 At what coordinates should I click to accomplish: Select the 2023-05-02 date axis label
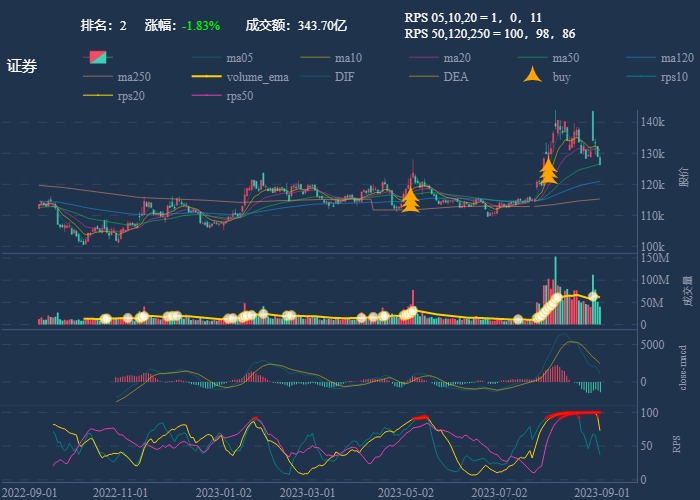[x=406, y=492]
